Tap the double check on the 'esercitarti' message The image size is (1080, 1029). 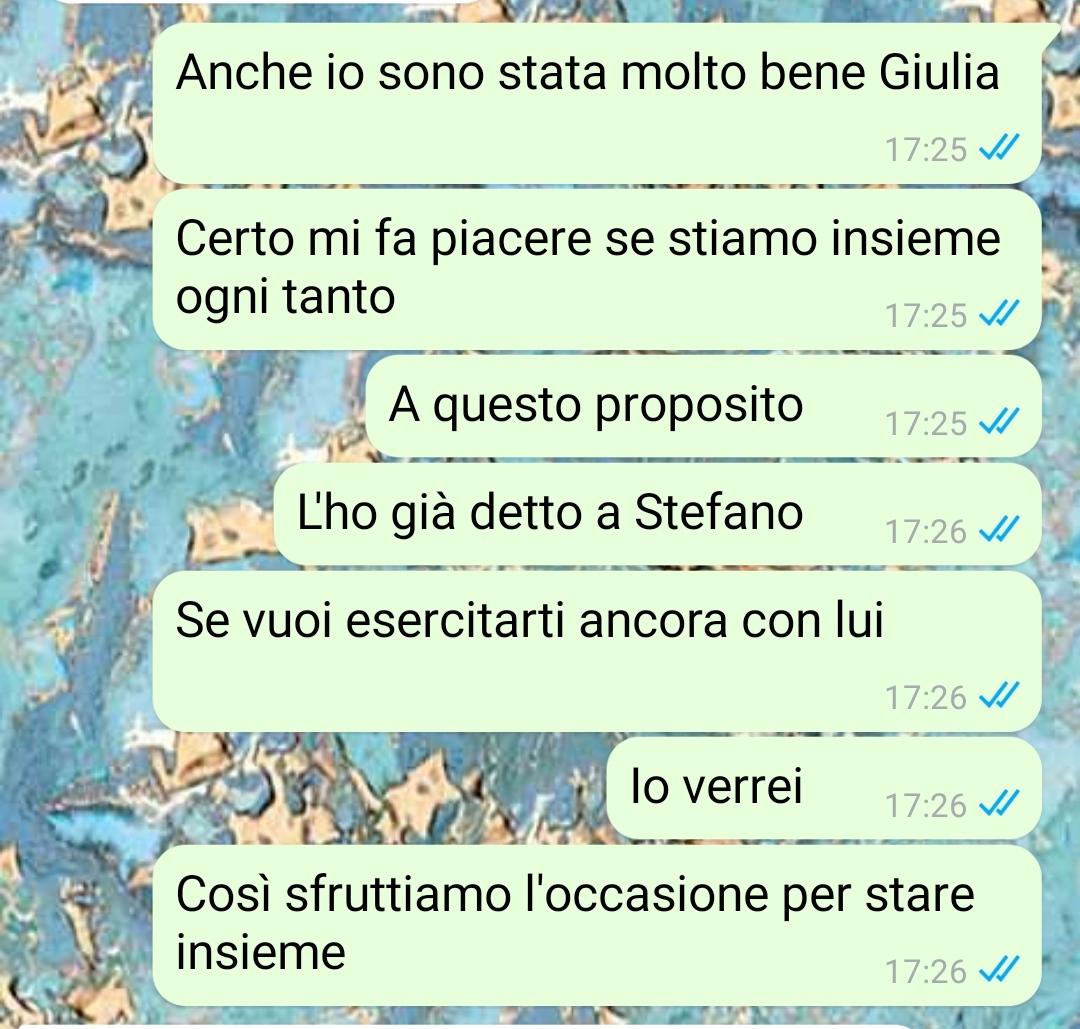pos(999,696)
